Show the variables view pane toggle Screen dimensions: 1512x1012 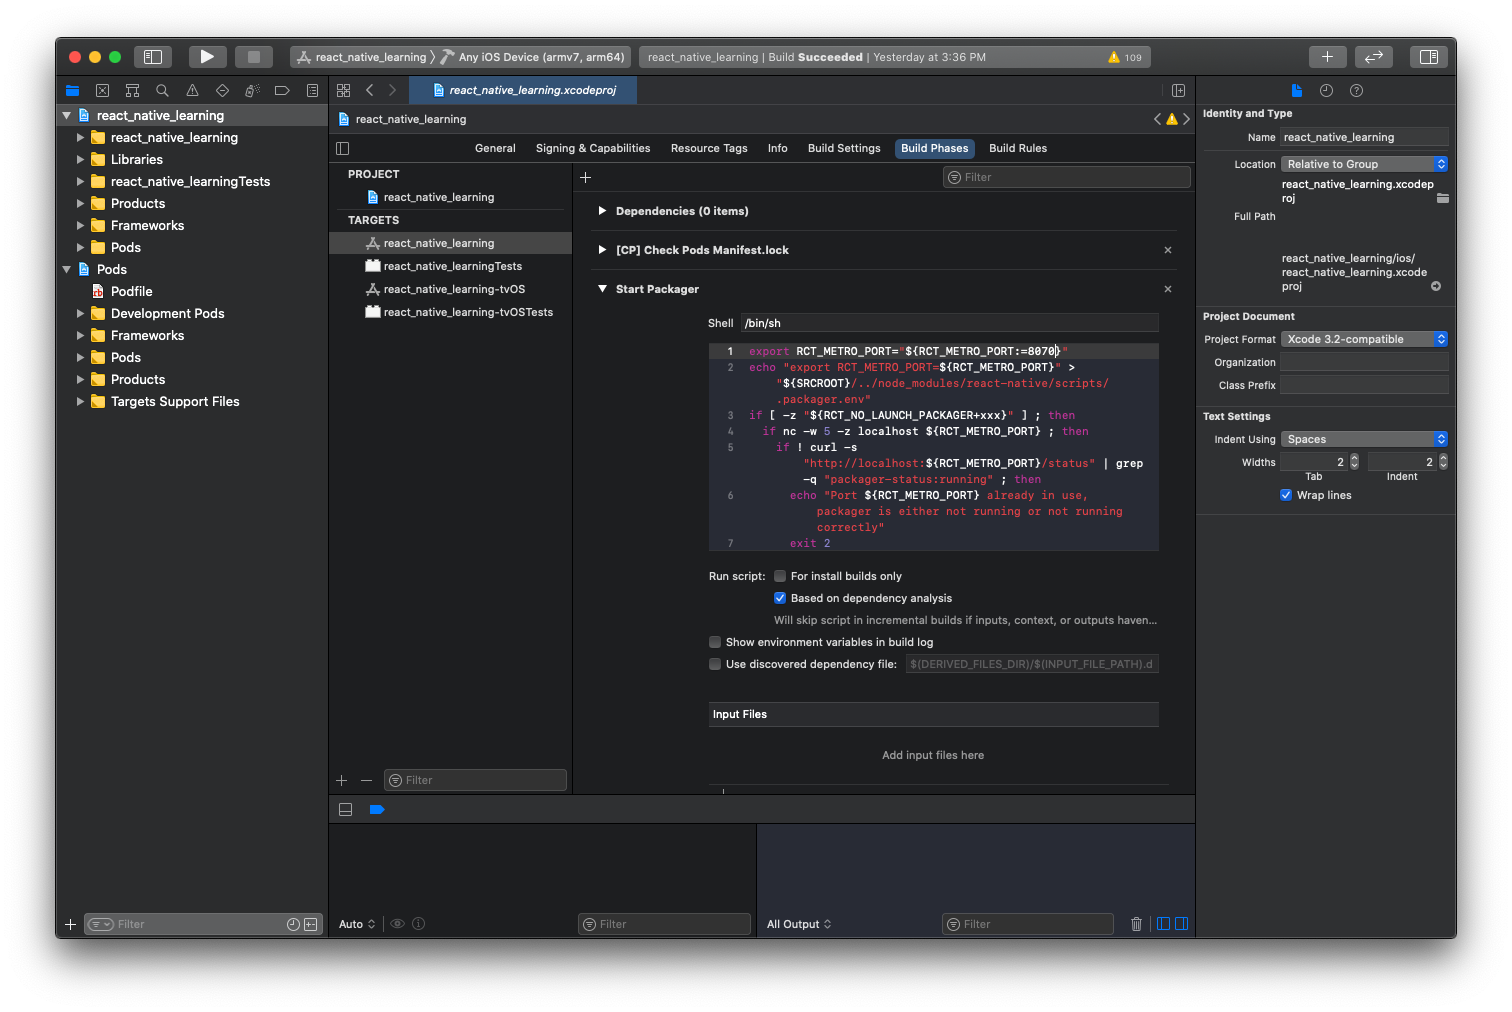pos(1163,924)
